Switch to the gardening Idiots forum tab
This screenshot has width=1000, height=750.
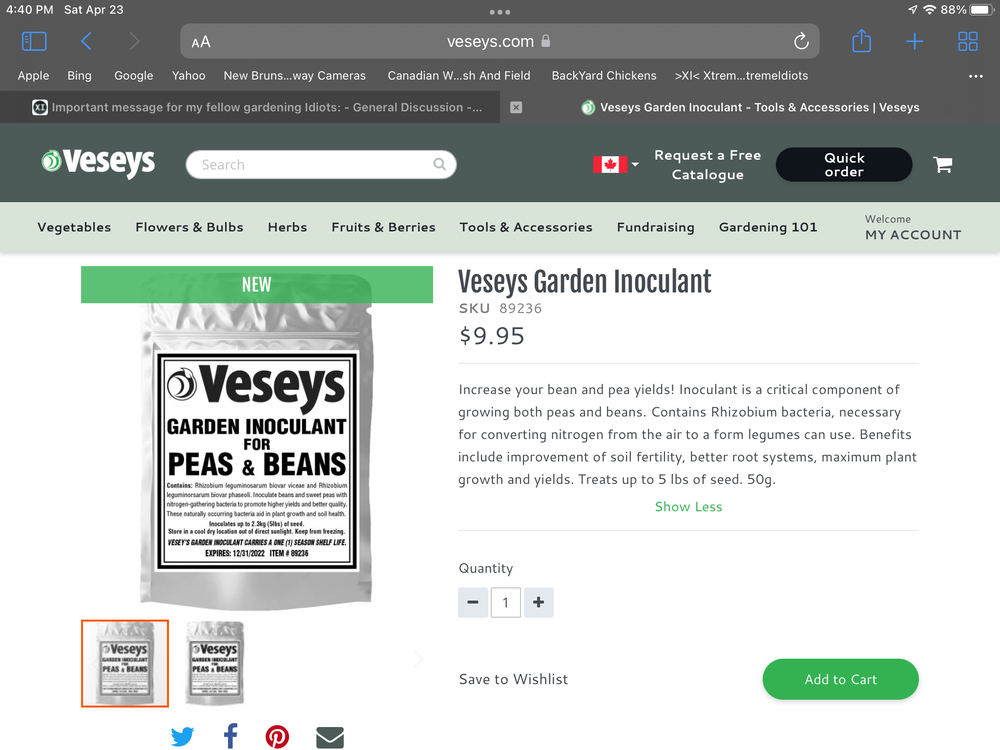257,107
